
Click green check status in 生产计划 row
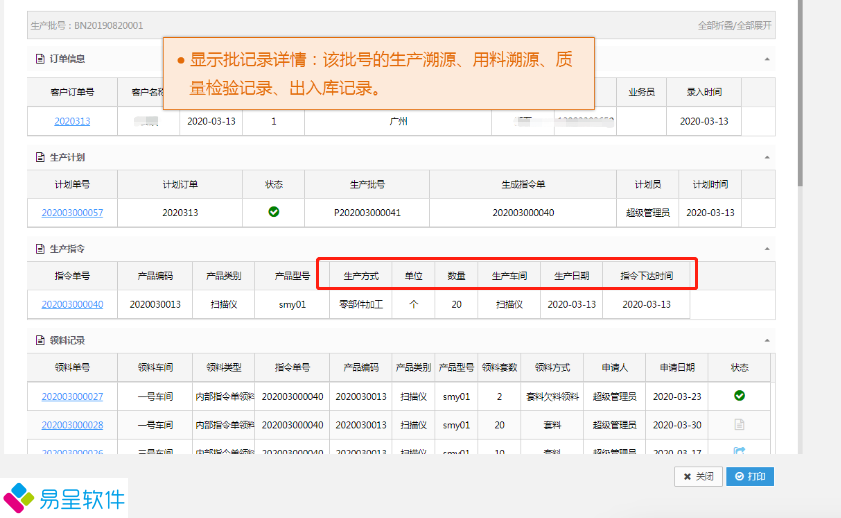point(274,212)
